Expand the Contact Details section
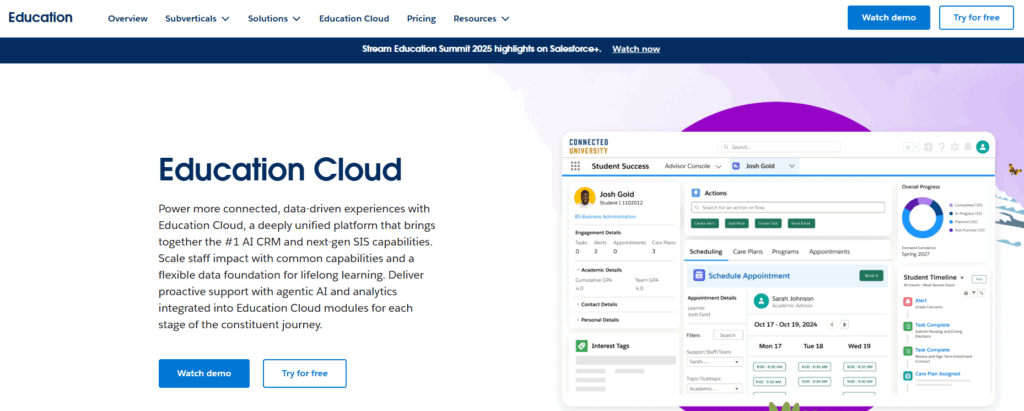Viewport: 1024px width, 411px height. 597,304
